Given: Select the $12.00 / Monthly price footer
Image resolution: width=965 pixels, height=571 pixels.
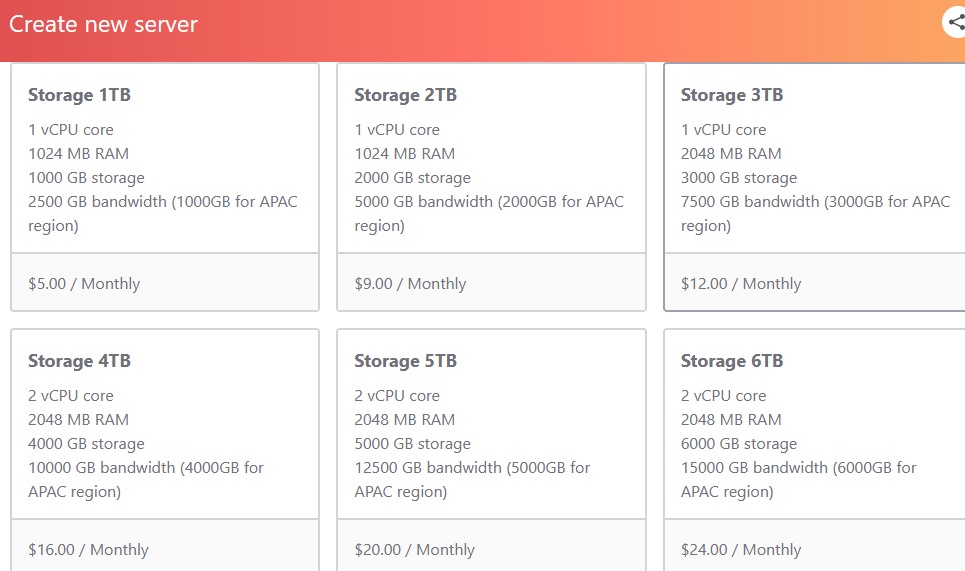Looking at the screenshot, I should tap(741, 283).
